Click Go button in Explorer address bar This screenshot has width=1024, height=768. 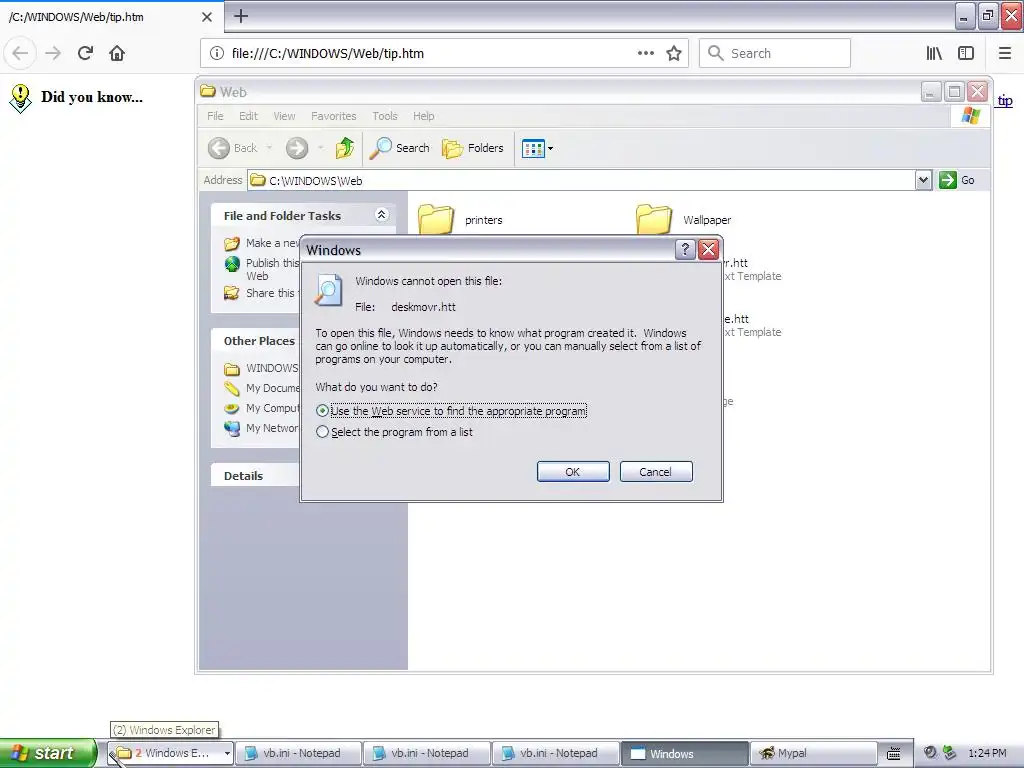957,180
